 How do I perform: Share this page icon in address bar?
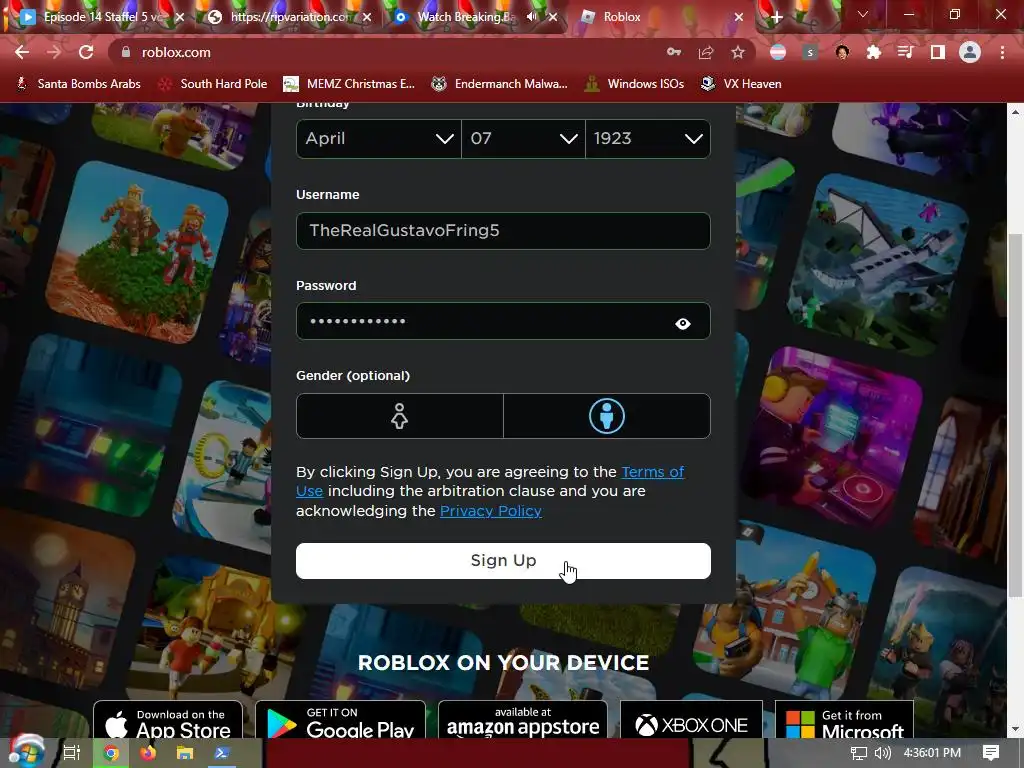tap(706, 52)
